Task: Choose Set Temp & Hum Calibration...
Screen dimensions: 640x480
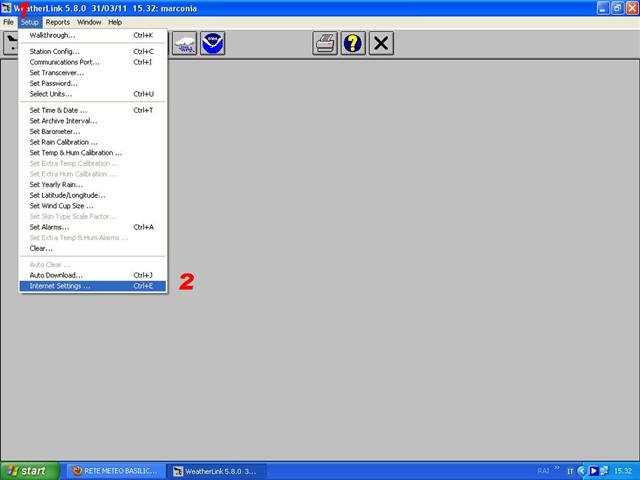Action: [x=93, y=153]
